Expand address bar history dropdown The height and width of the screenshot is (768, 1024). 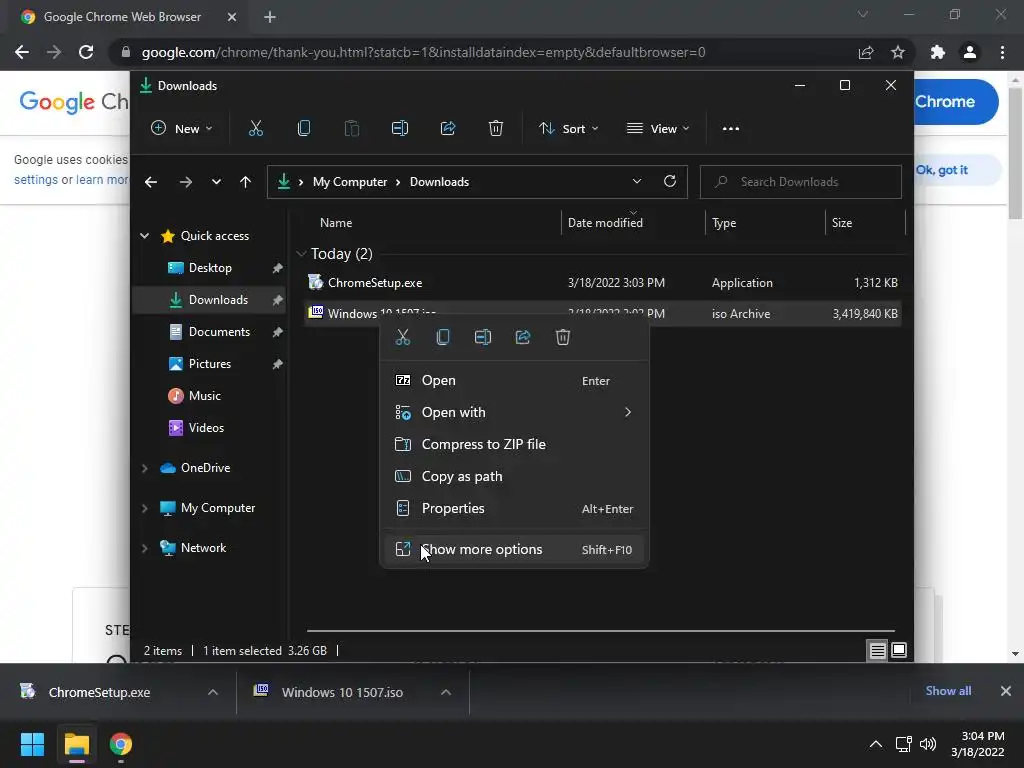point(637,181)
